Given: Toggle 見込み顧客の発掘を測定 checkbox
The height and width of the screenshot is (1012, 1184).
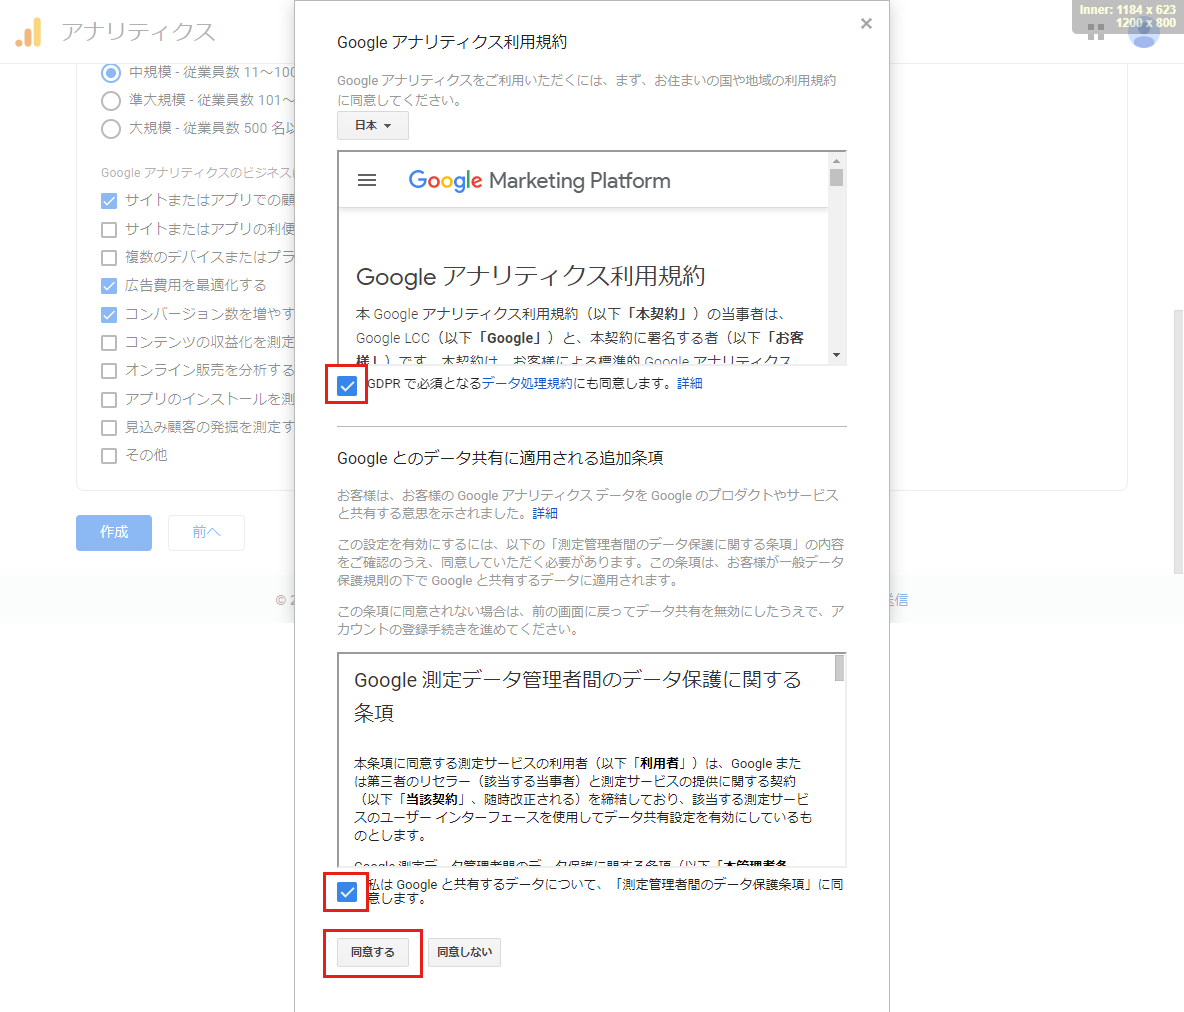Looking at the screenshot, I should pyautogui.click(x=109, y=427).
